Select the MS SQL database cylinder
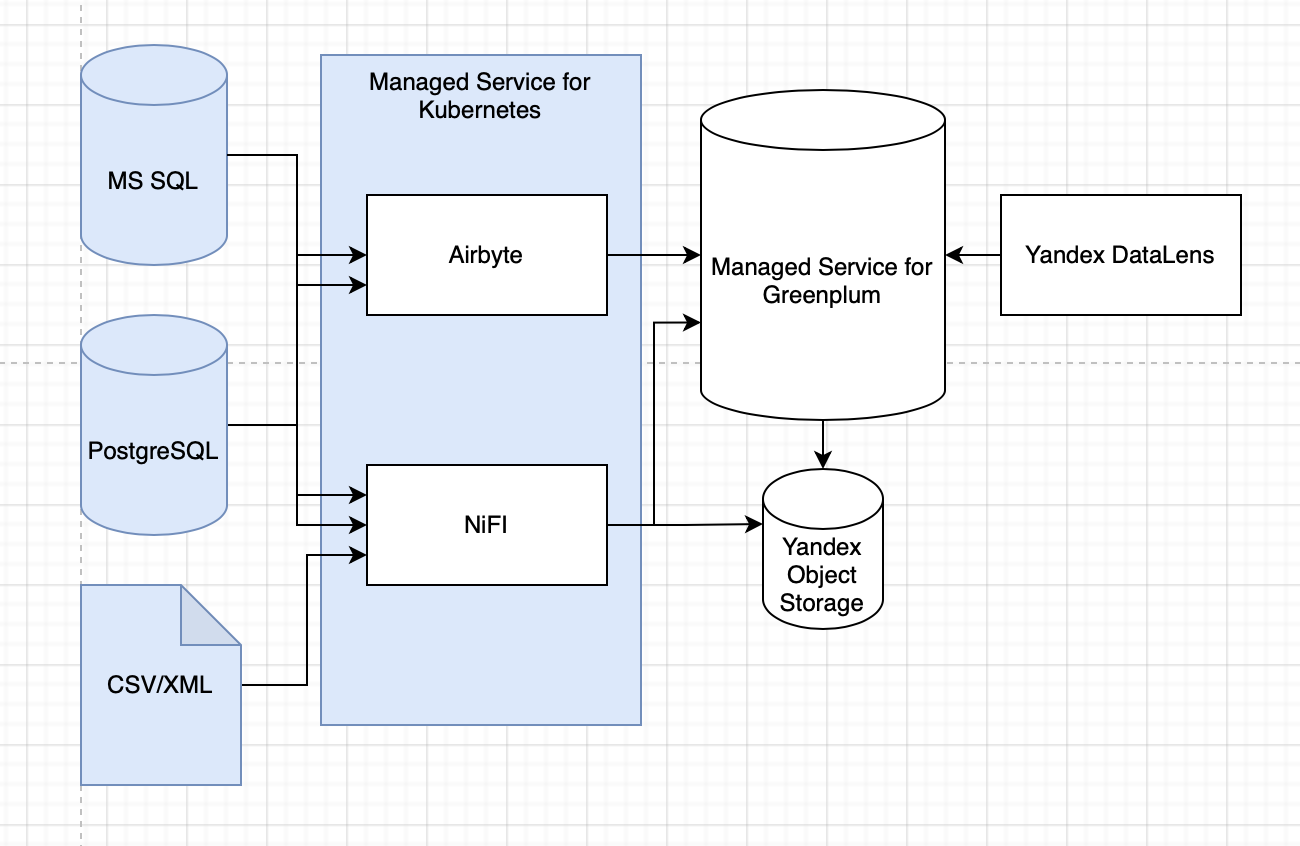Viewport: 1300px width, 846px height. (x=154, y=155)
